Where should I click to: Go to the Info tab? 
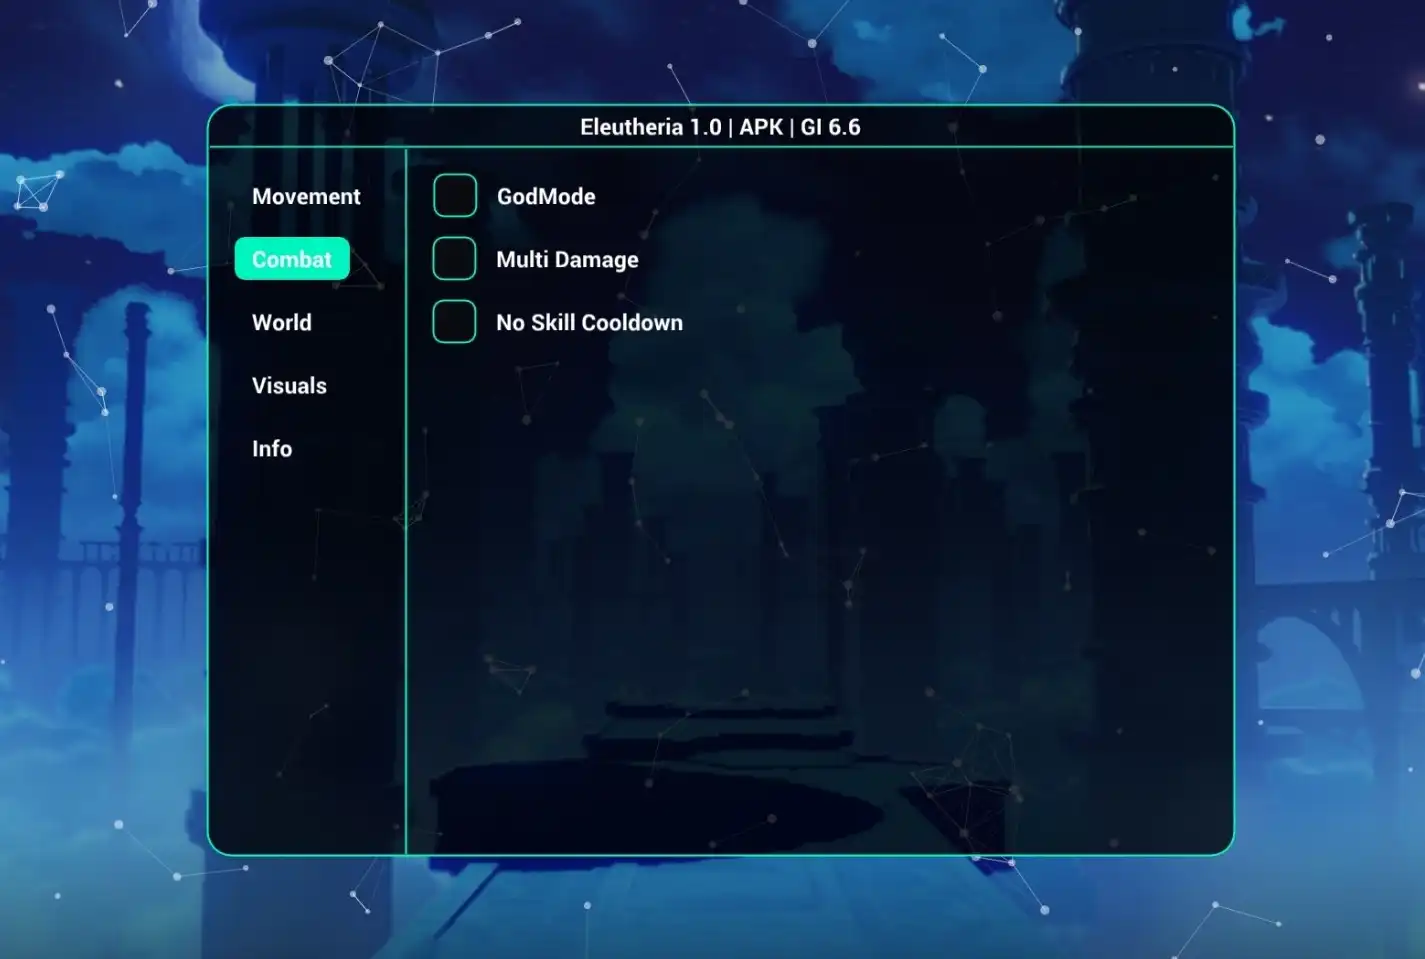(272, 448)
